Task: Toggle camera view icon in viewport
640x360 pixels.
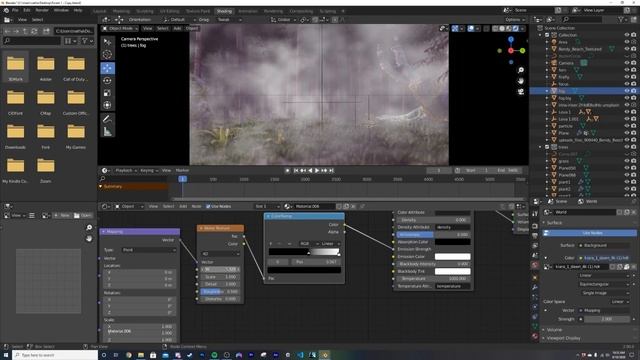Action: [520, 91]
